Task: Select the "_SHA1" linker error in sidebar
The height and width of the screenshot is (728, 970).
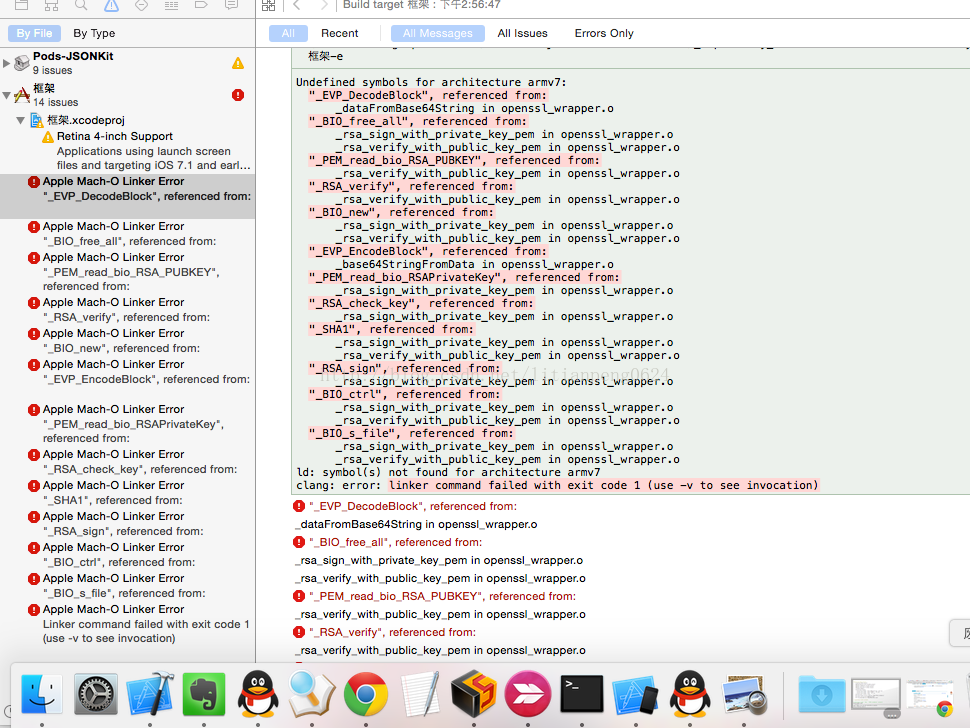Action: (x=127, y=493)
